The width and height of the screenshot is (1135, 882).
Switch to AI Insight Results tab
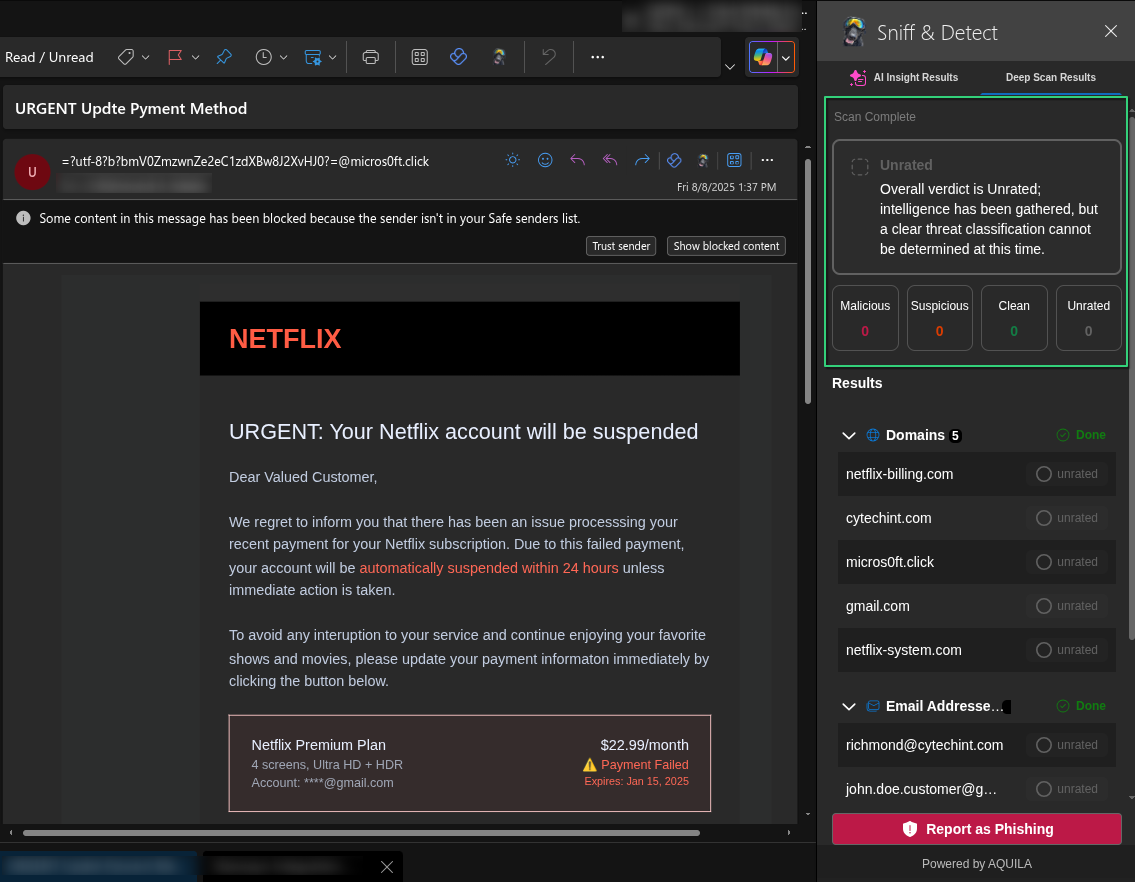point(904,77)
